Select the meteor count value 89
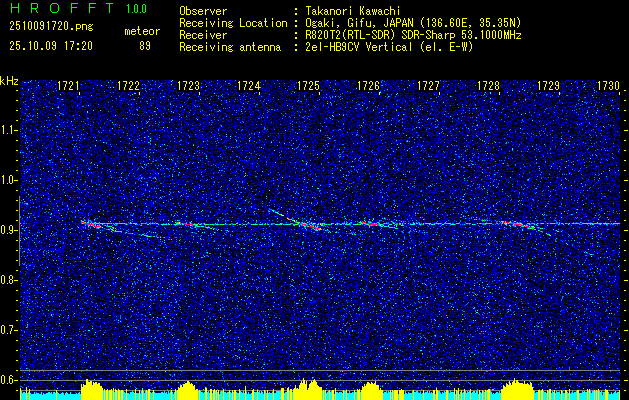Screen dimensions: 629x400 (x=145, y=45)
